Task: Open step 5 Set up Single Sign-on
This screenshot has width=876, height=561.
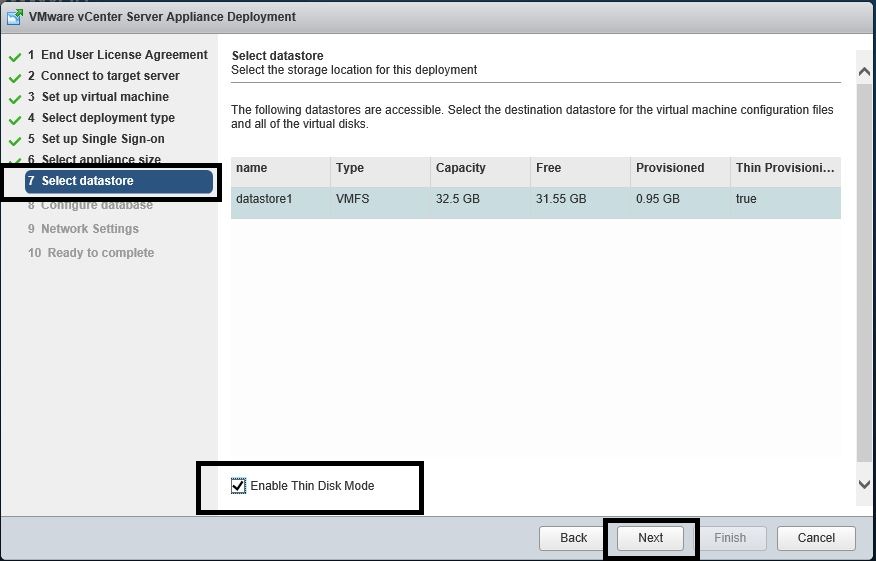Action: click(102, 139)
